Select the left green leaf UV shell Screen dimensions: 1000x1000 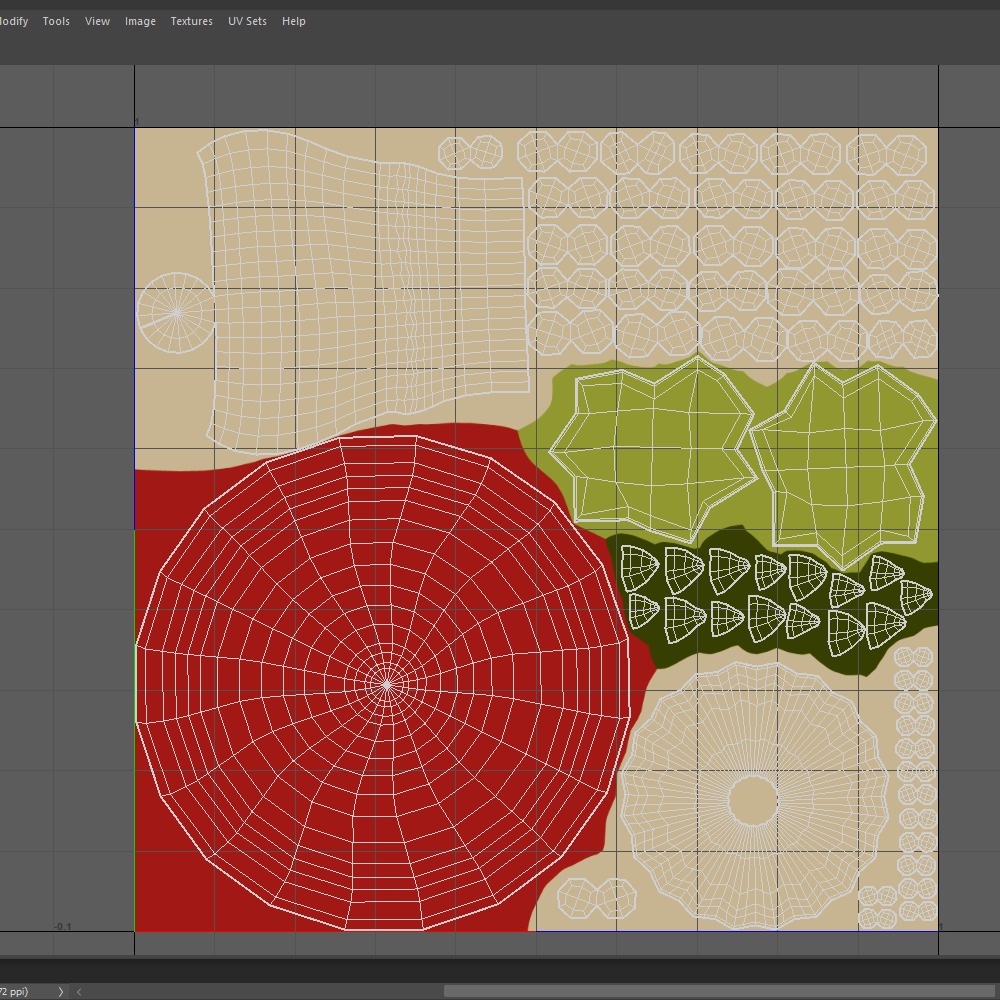(654, 450)
